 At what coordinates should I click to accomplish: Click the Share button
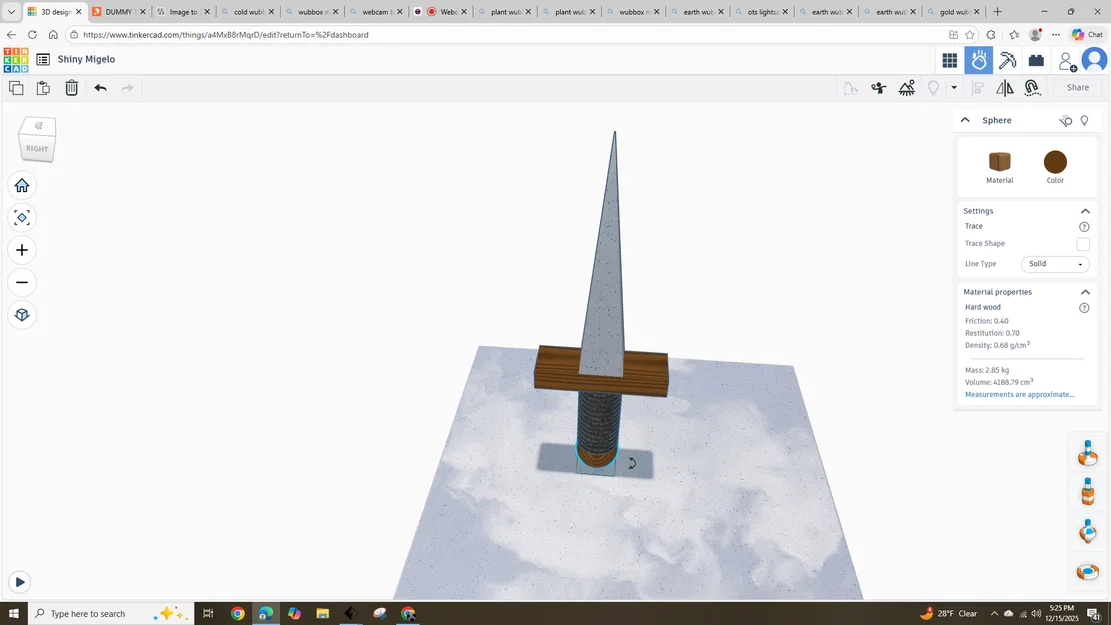pos(1078,88)
